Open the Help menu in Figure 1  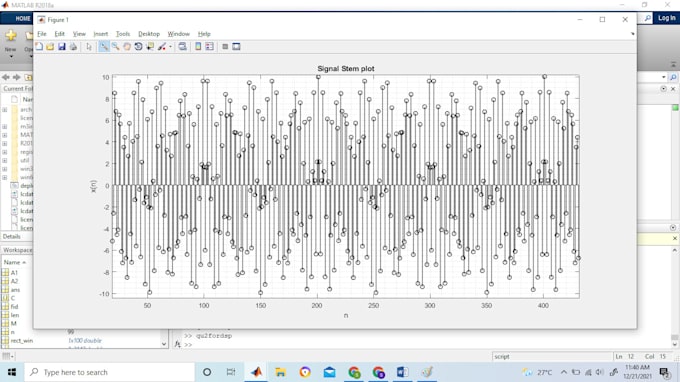click(204, 34)
